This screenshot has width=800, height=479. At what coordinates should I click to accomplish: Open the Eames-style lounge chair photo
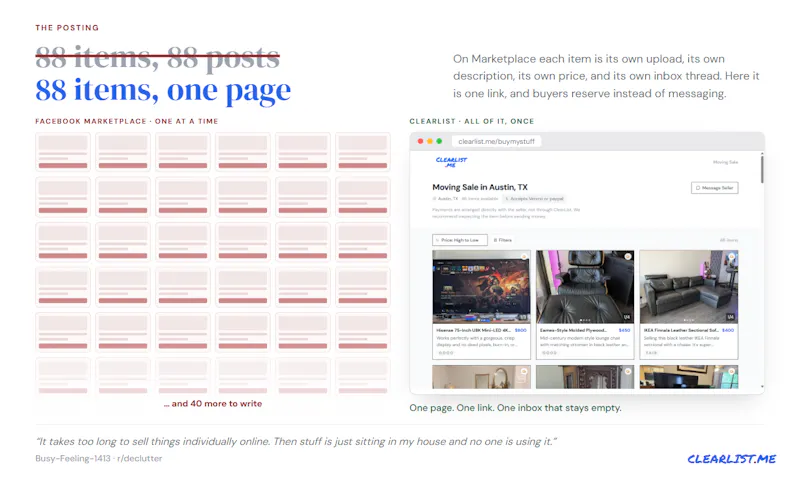tap(585, 287)
